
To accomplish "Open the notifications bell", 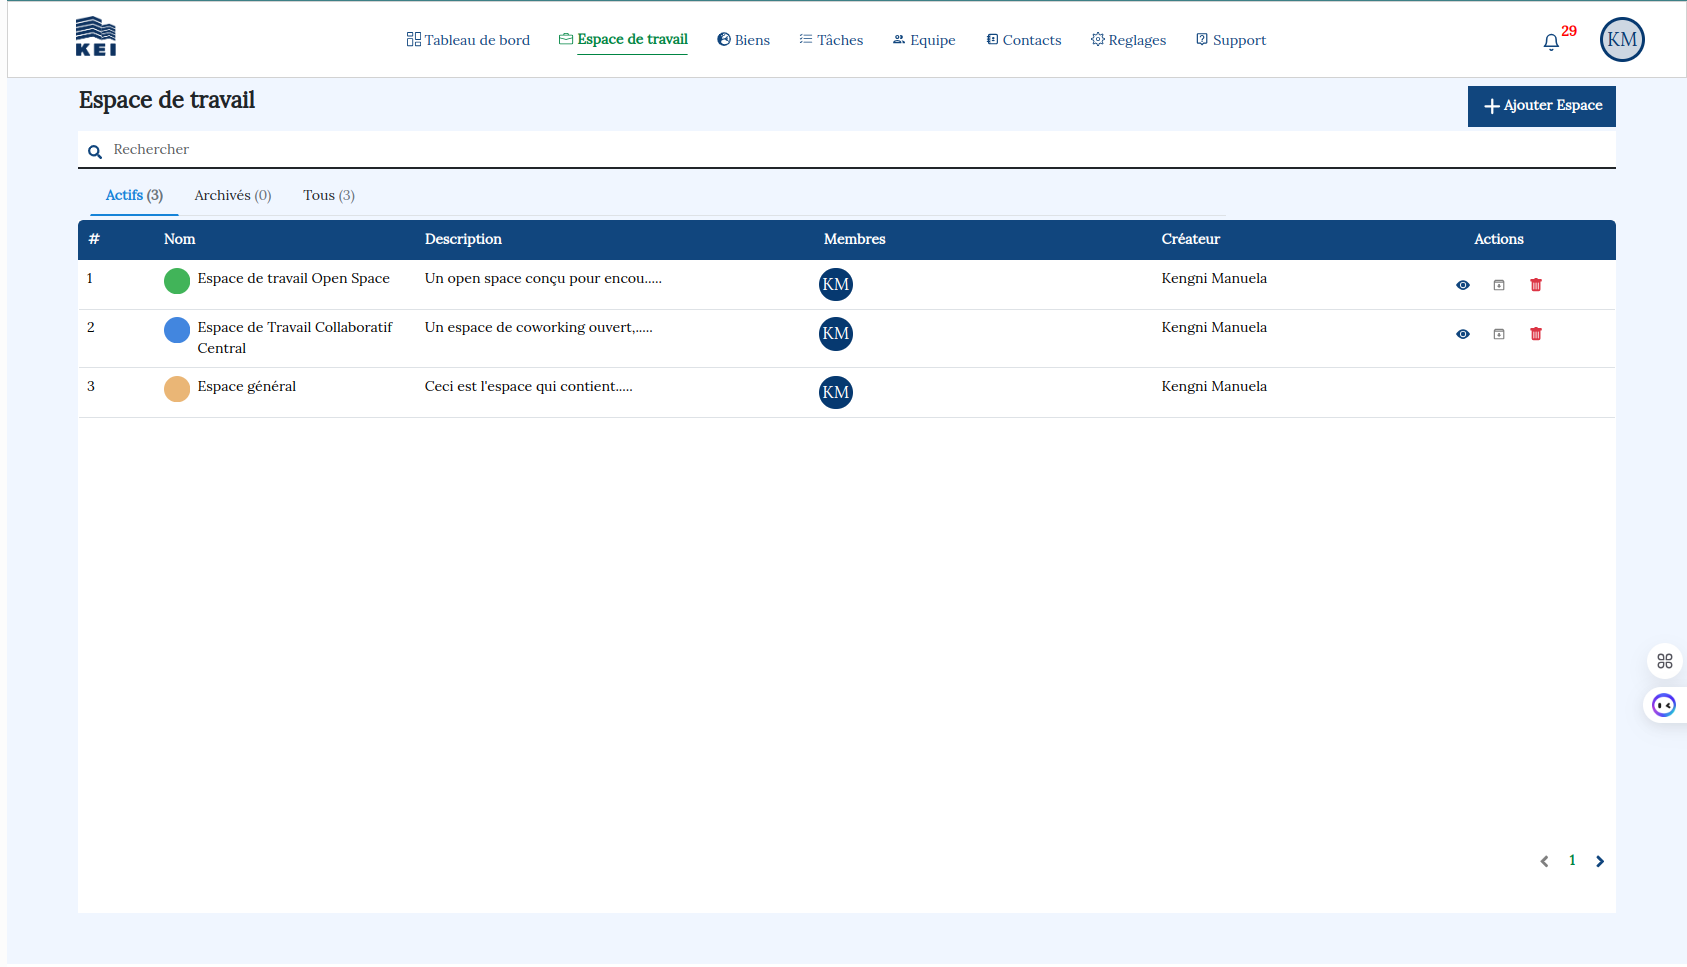I will pyautogui.click(x=1551, y=42).
